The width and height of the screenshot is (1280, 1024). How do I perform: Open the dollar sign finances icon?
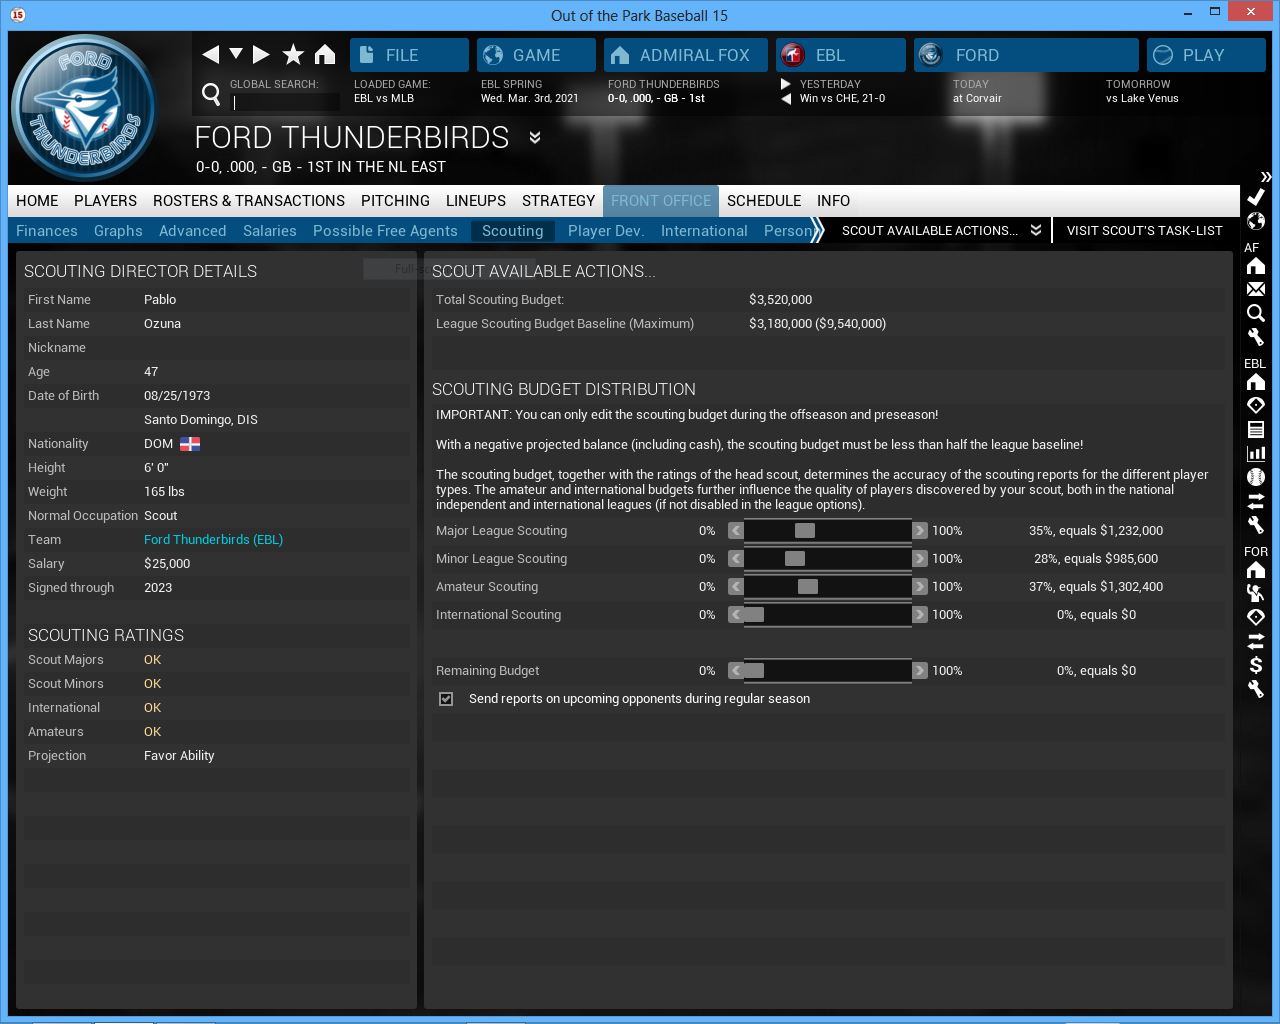click(x=1256, y=665)
